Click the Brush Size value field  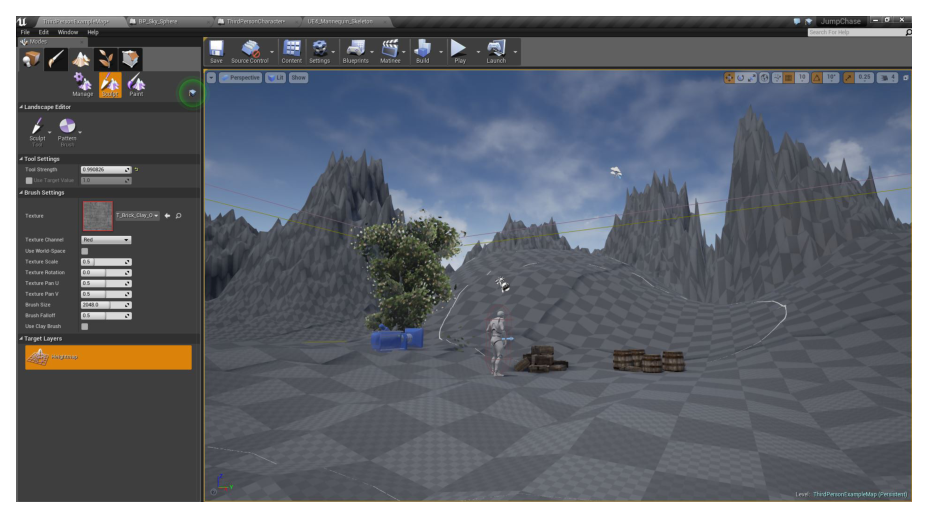pos(105,305)
